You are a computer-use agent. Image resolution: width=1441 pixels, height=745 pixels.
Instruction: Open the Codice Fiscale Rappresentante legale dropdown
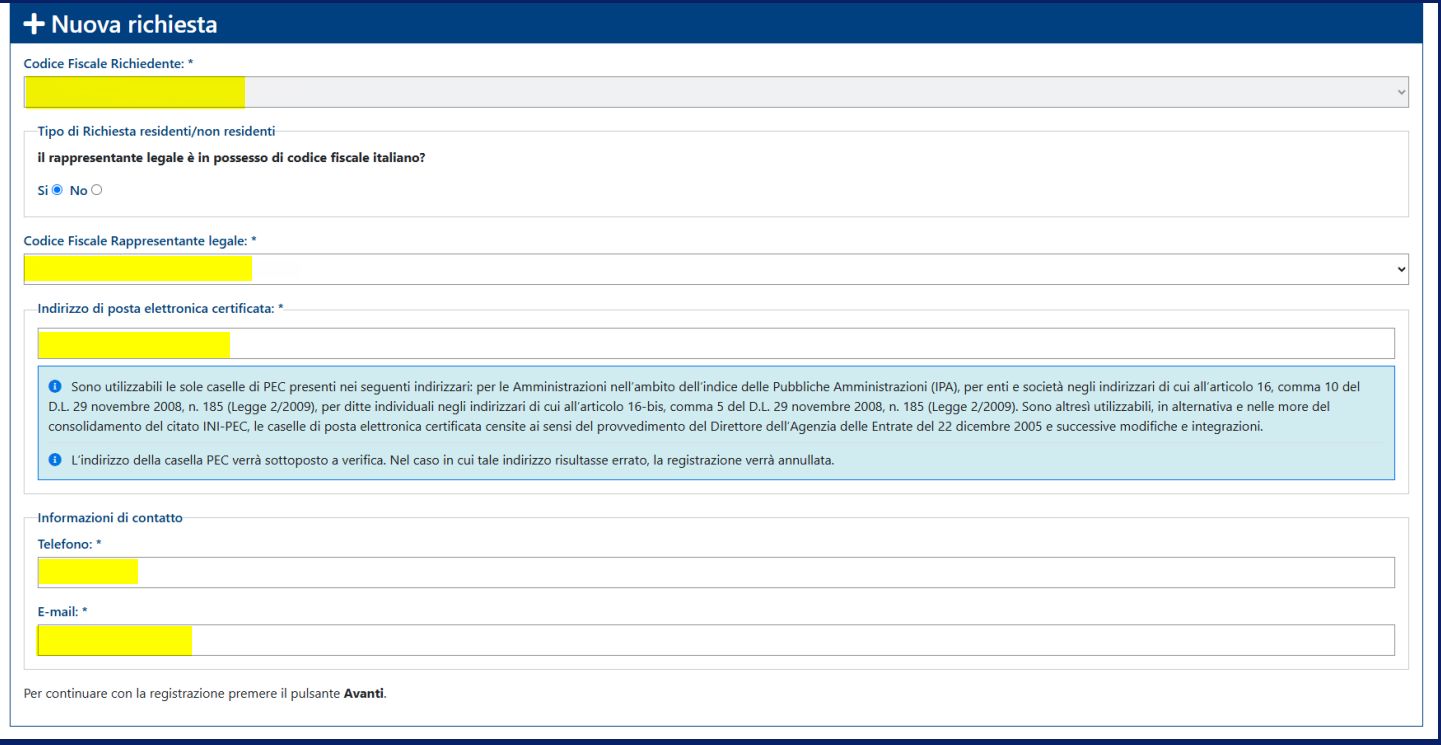point(716,269)
